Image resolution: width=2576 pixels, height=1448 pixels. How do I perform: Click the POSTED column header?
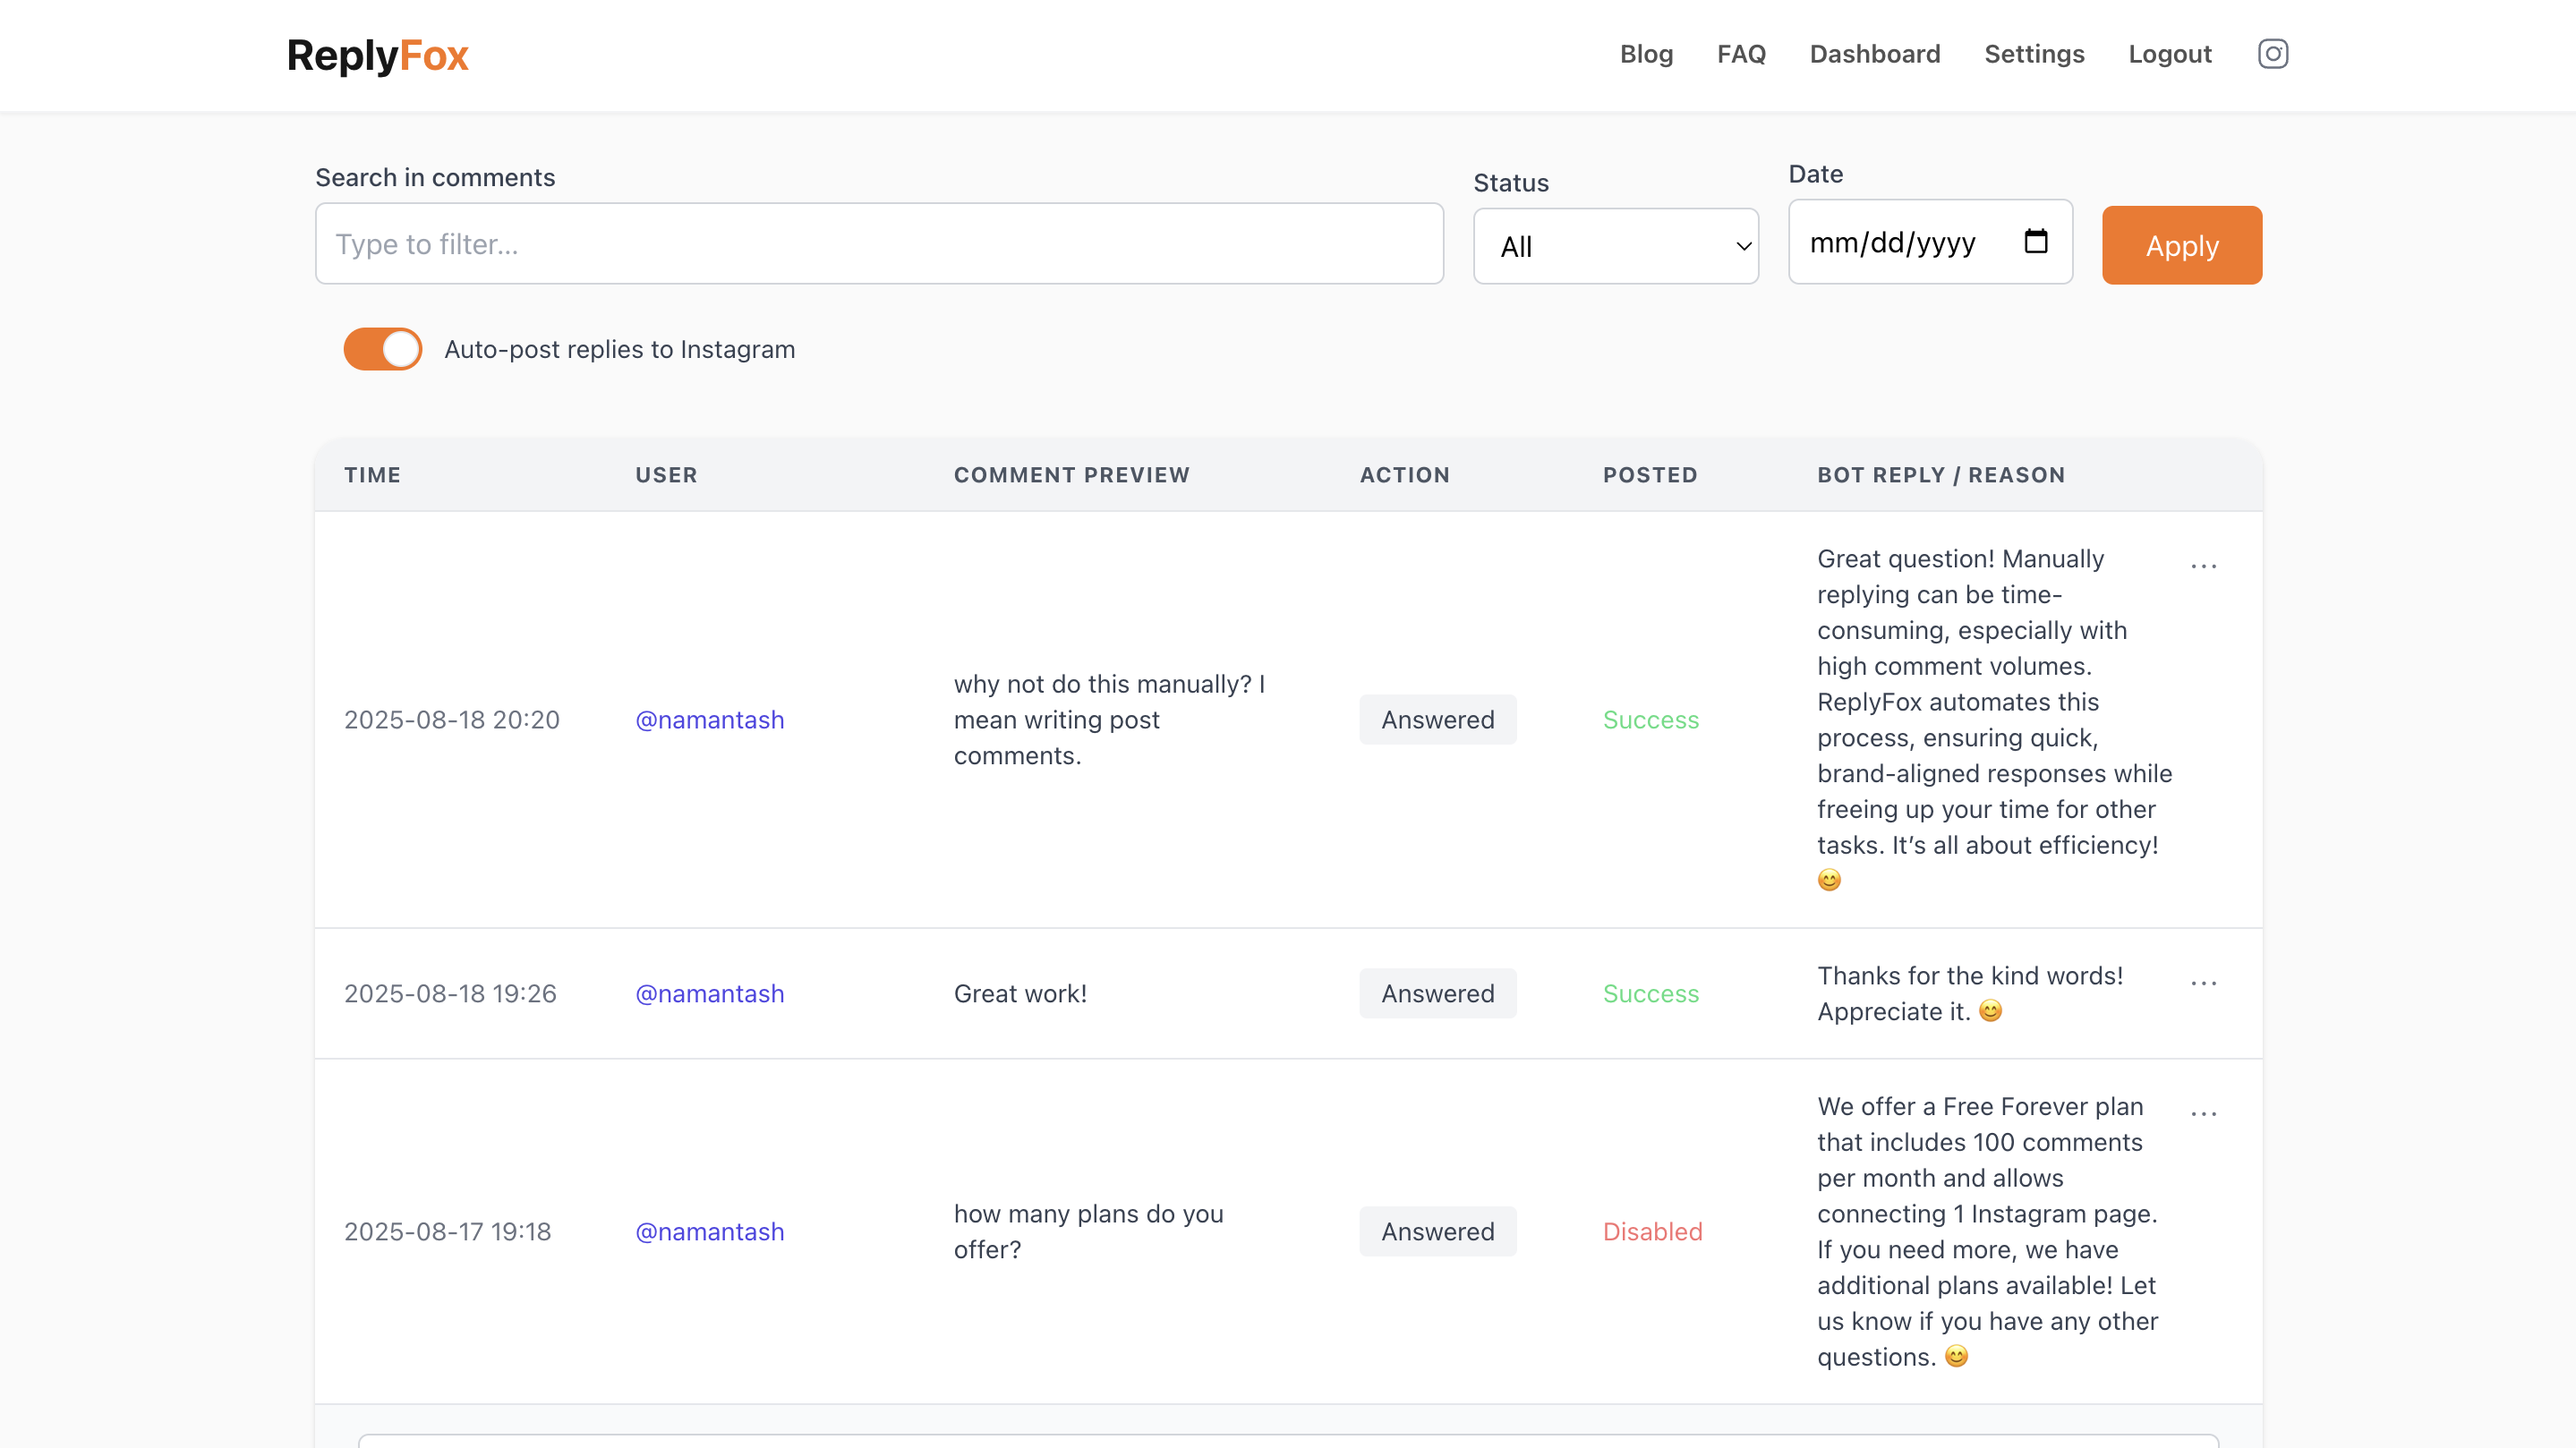[x=1650, y=475]
